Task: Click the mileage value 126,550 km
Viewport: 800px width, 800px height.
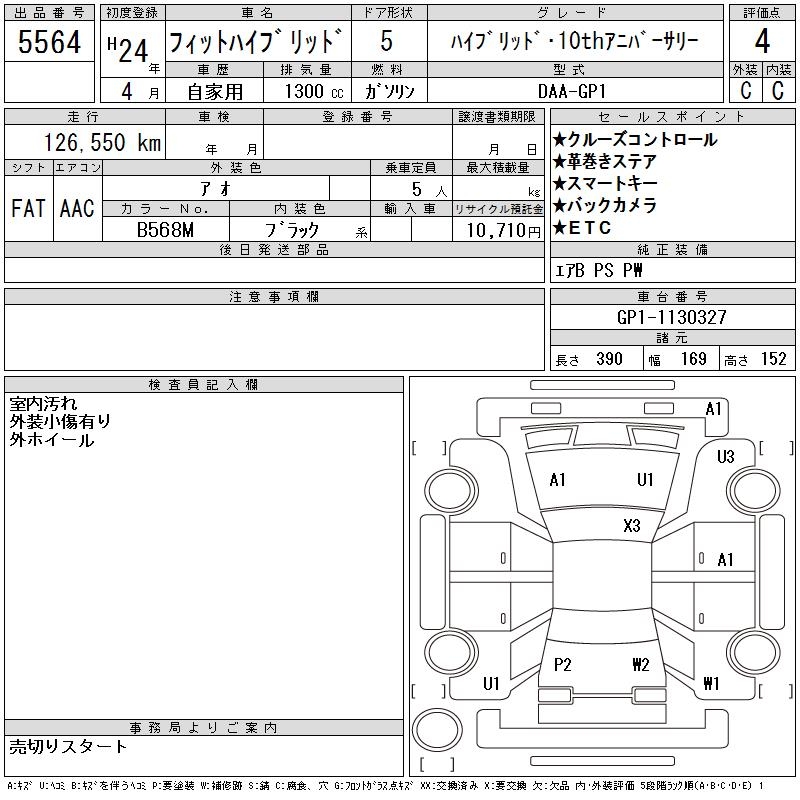Action: click(102, 143)
